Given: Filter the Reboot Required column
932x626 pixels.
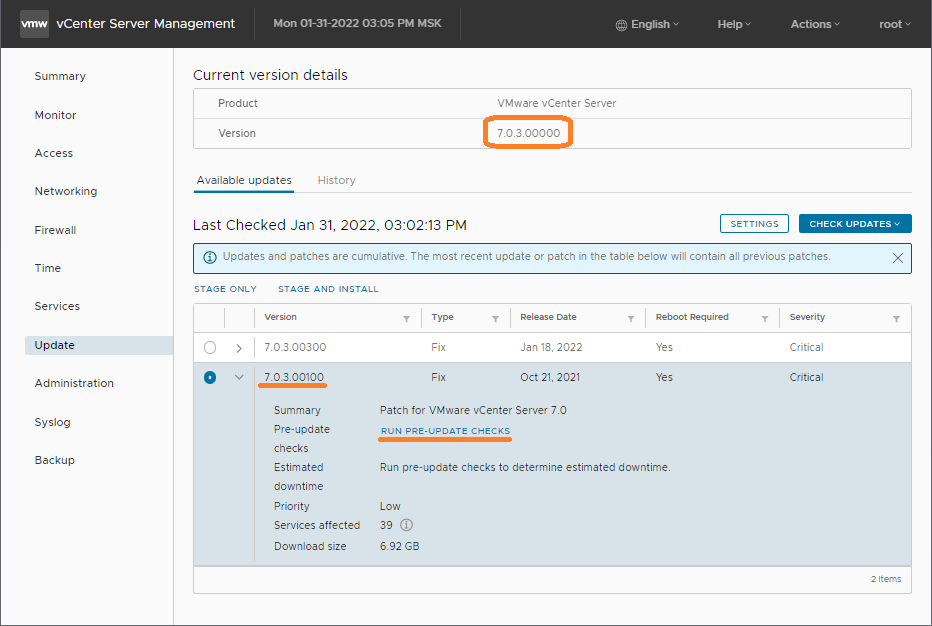Looking at the screenshot, I should point(765,319).
